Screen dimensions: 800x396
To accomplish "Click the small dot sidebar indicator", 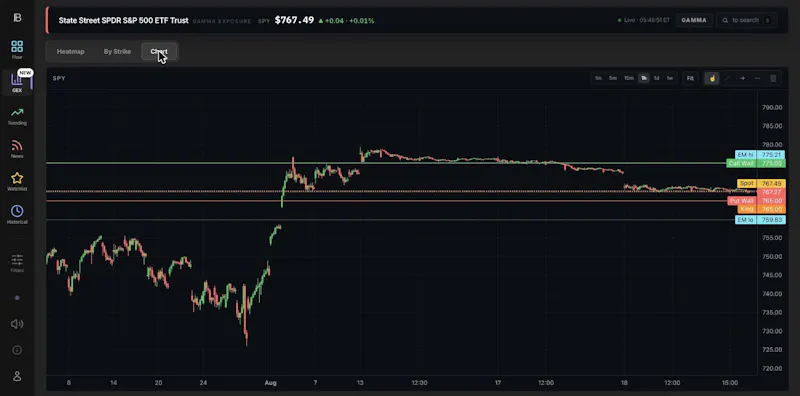I will click(17, 298).
